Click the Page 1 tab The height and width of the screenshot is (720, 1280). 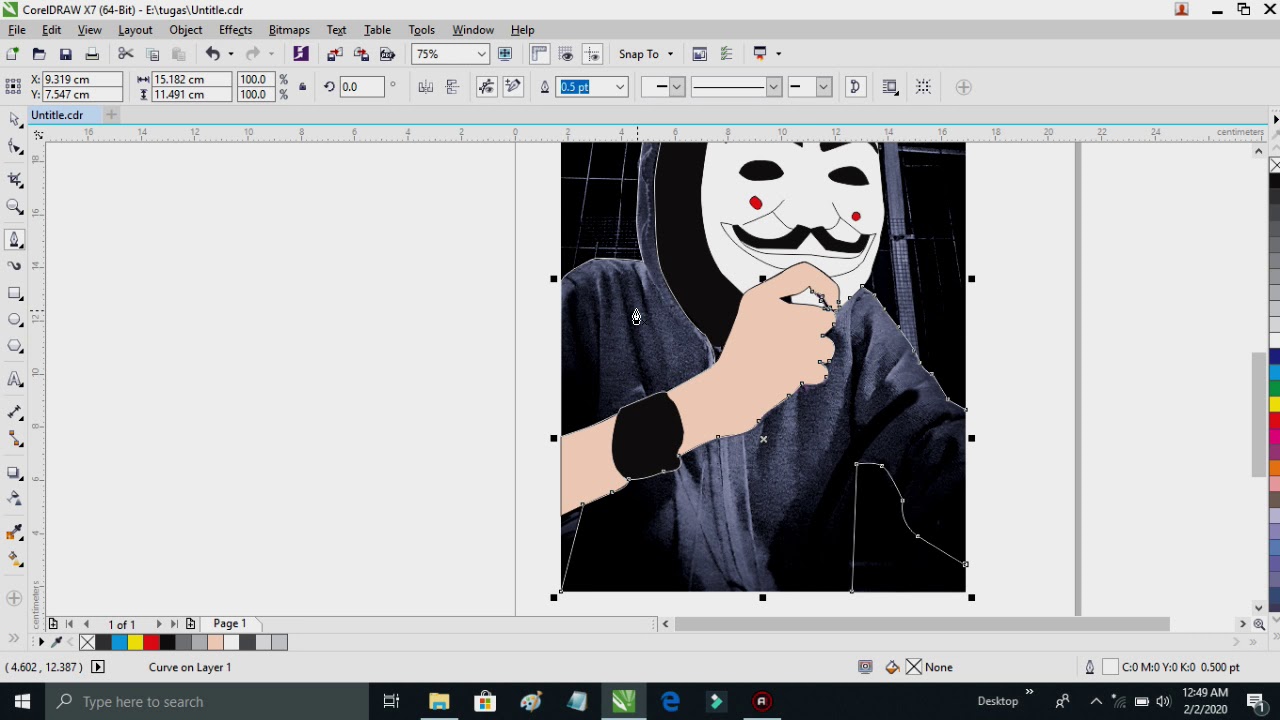coord(229,624)
